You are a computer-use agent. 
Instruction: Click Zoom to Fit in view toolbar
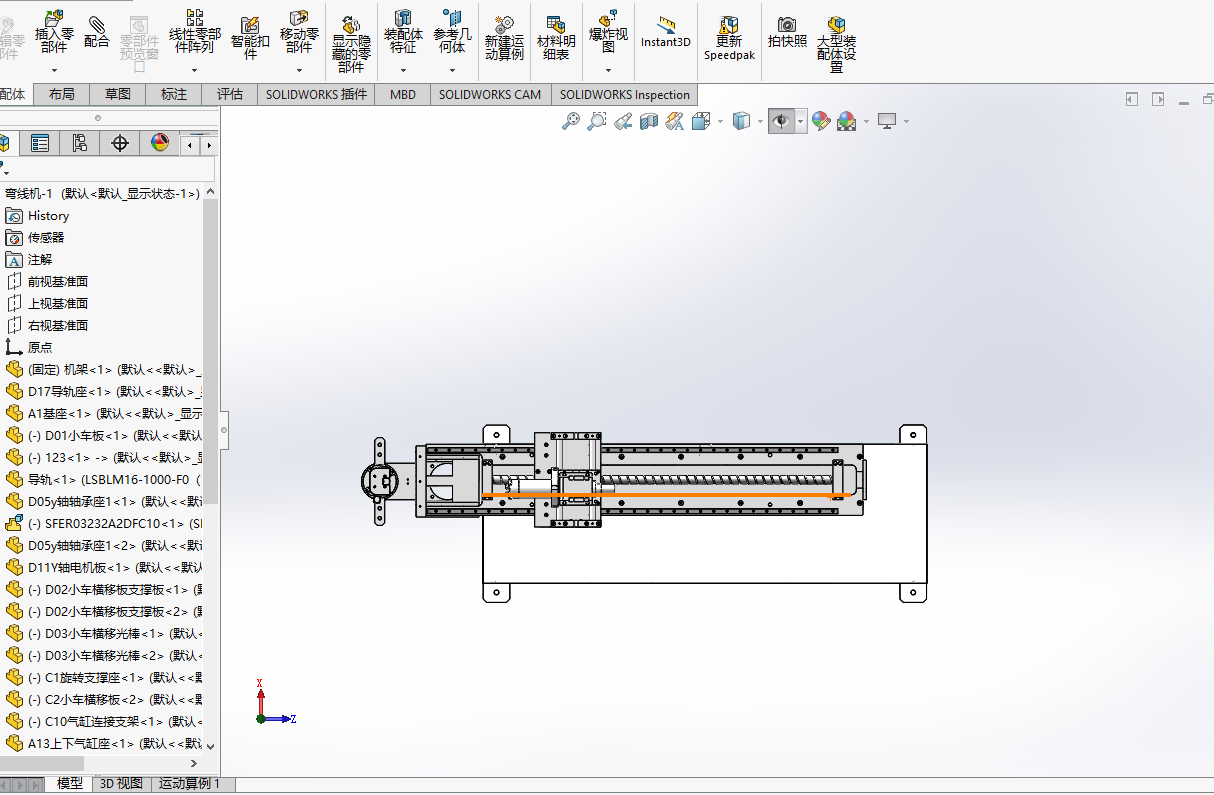[571, 121]
